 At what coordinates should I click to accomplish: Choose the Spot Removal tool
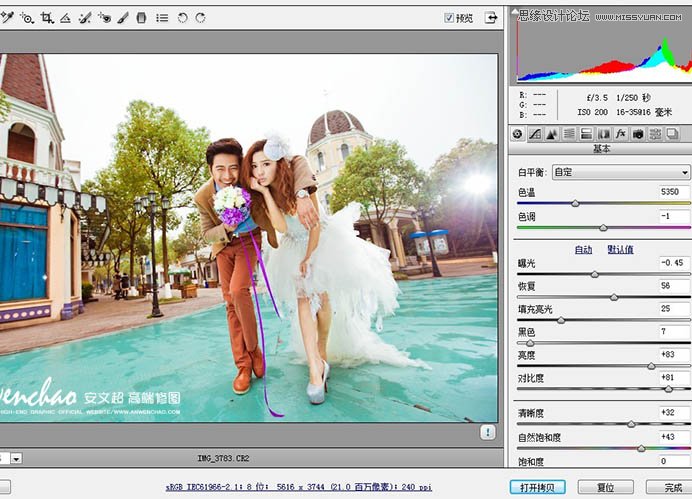coord(85,18)
